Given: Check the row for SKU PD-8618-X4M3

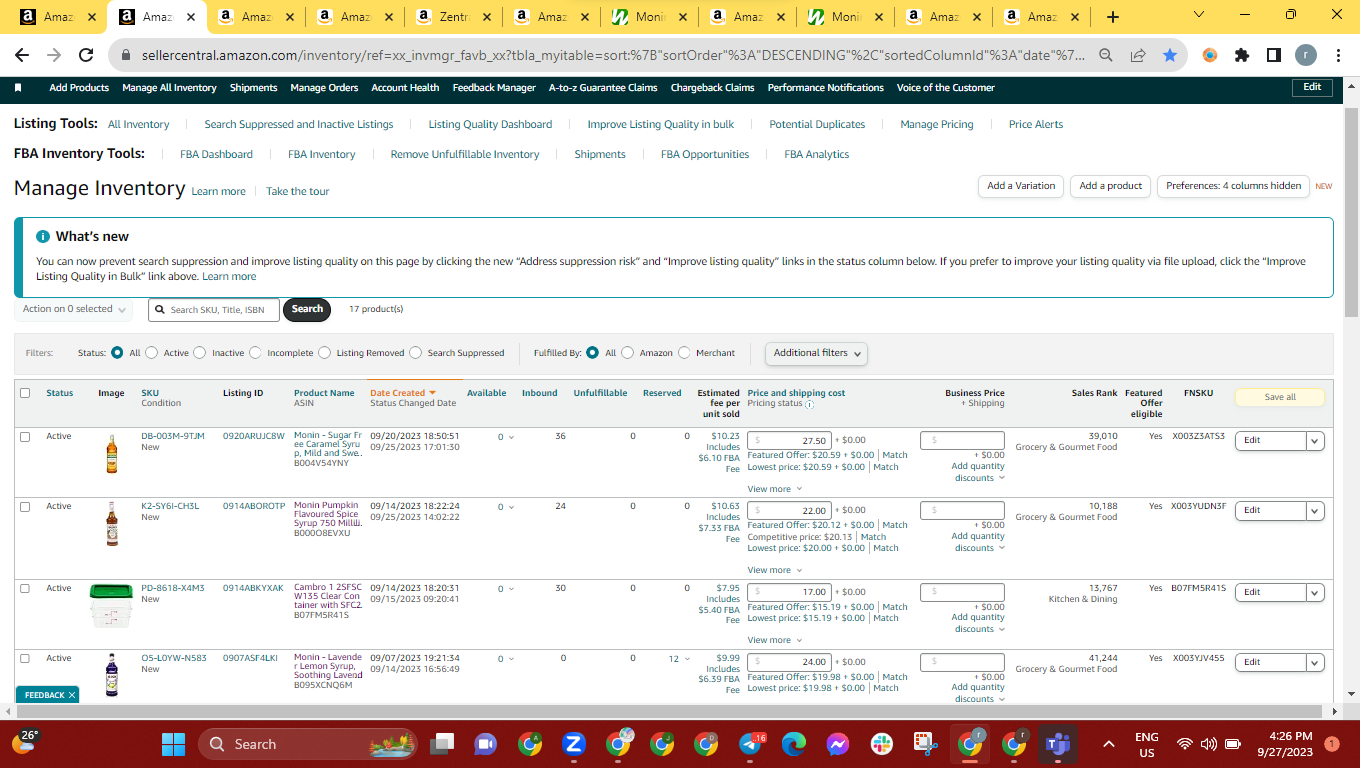Looking at the screenshot, I should click(x=25, y=589).
